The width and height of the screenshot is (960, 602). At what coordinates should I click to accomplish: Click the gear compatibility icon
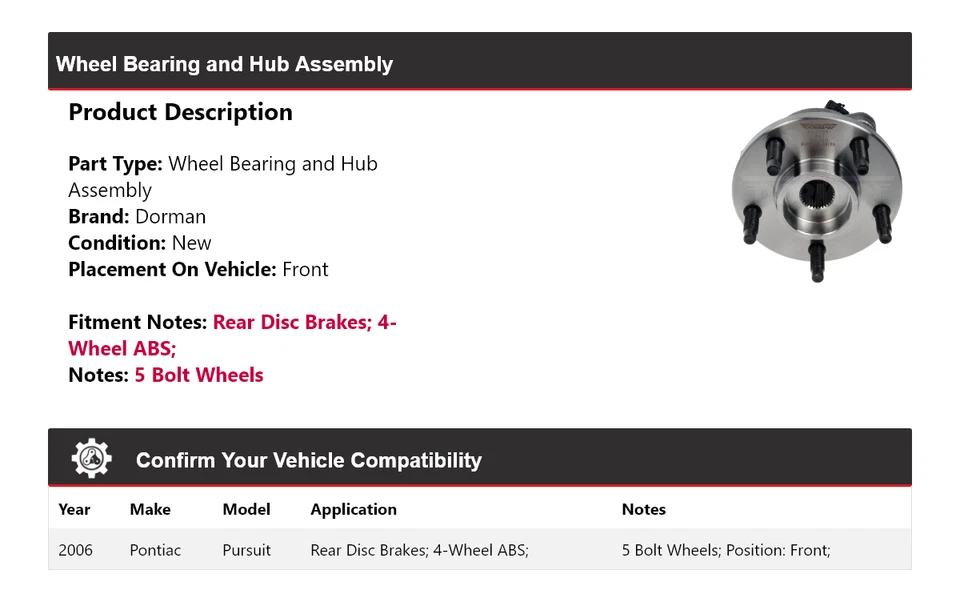tap(91, 458)
